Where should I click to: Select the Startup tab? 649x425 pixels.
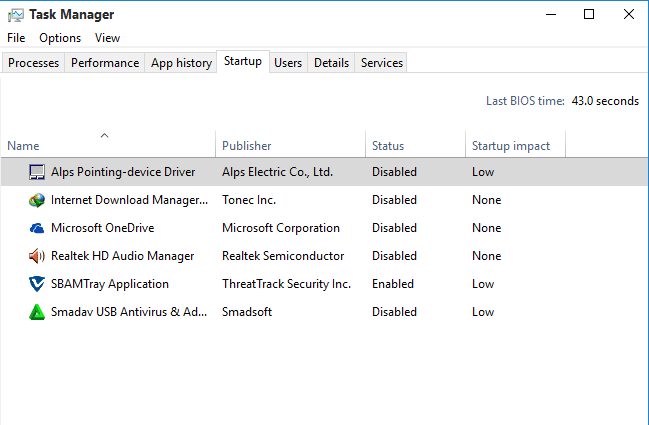243,61
